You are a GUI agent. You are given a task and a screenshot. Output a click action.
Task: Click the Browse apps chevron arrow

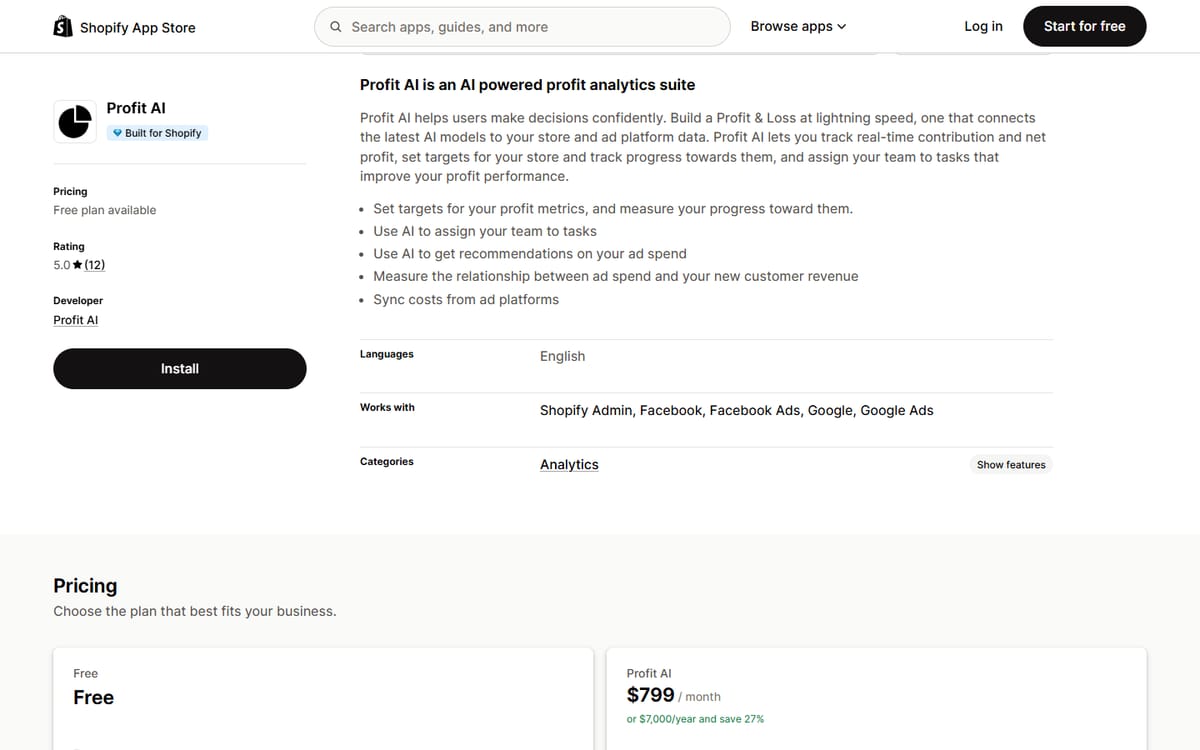coord(841,27)
